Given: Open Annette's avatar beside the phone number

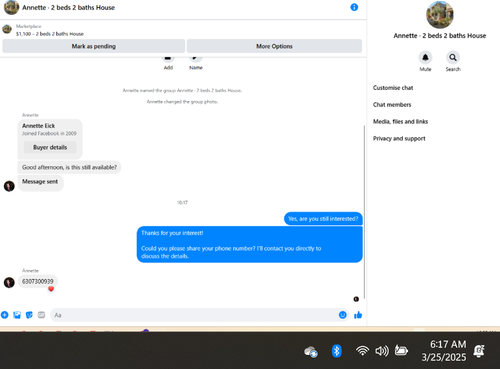Looking at the screenshot, I should [9, 282].
